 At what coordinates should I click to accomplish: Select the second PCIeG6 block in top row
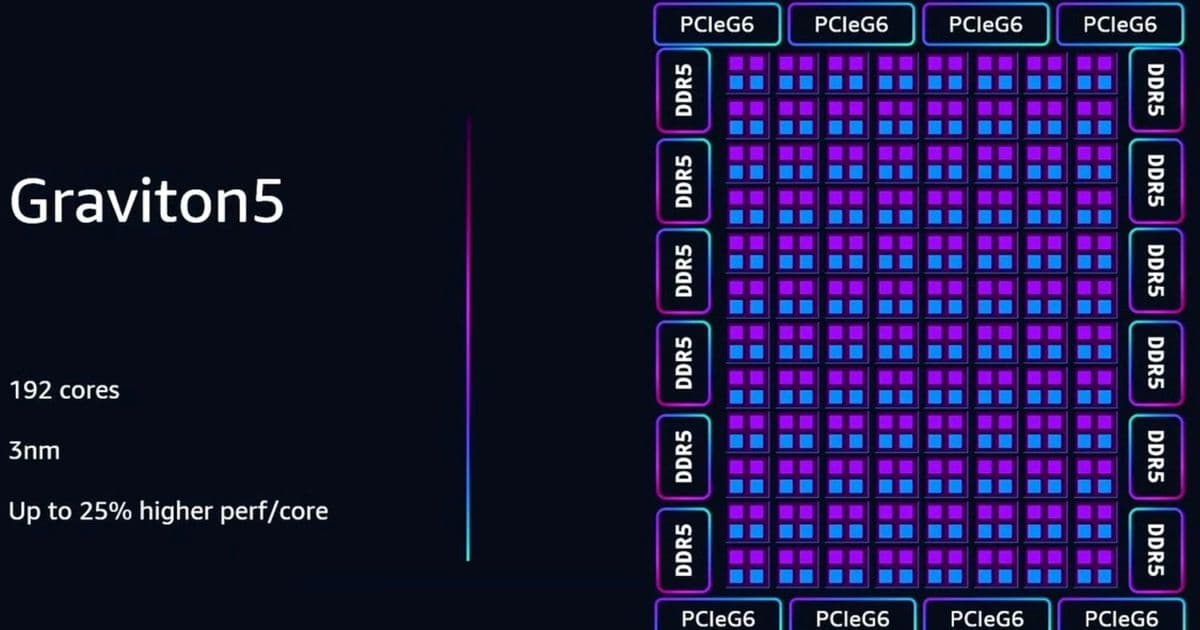point(851,25)
